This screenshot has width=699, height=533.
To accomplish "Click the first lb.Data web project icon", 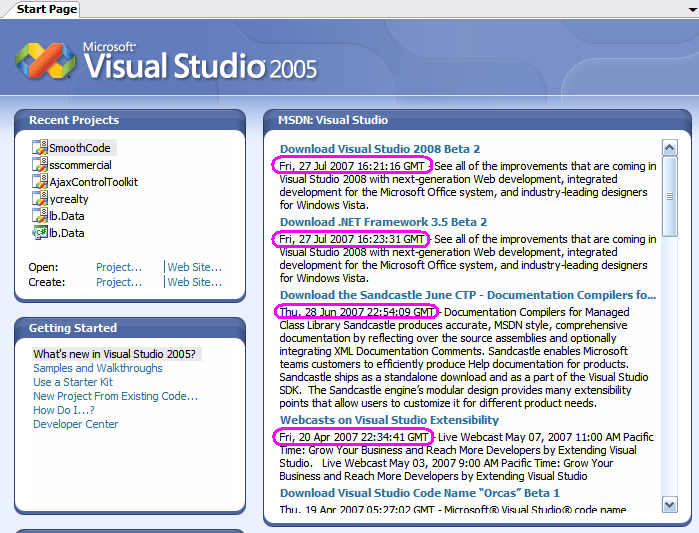I will tap(40, 215).
